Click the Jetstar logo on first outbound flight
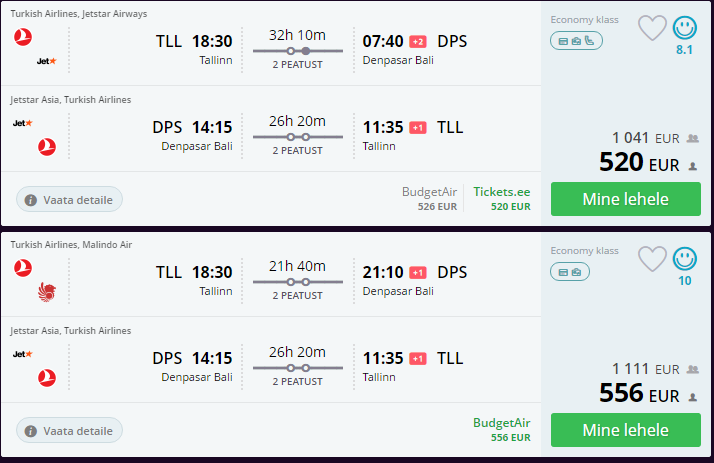The height and width of the screenshot is (463, 714). point(46,61)
